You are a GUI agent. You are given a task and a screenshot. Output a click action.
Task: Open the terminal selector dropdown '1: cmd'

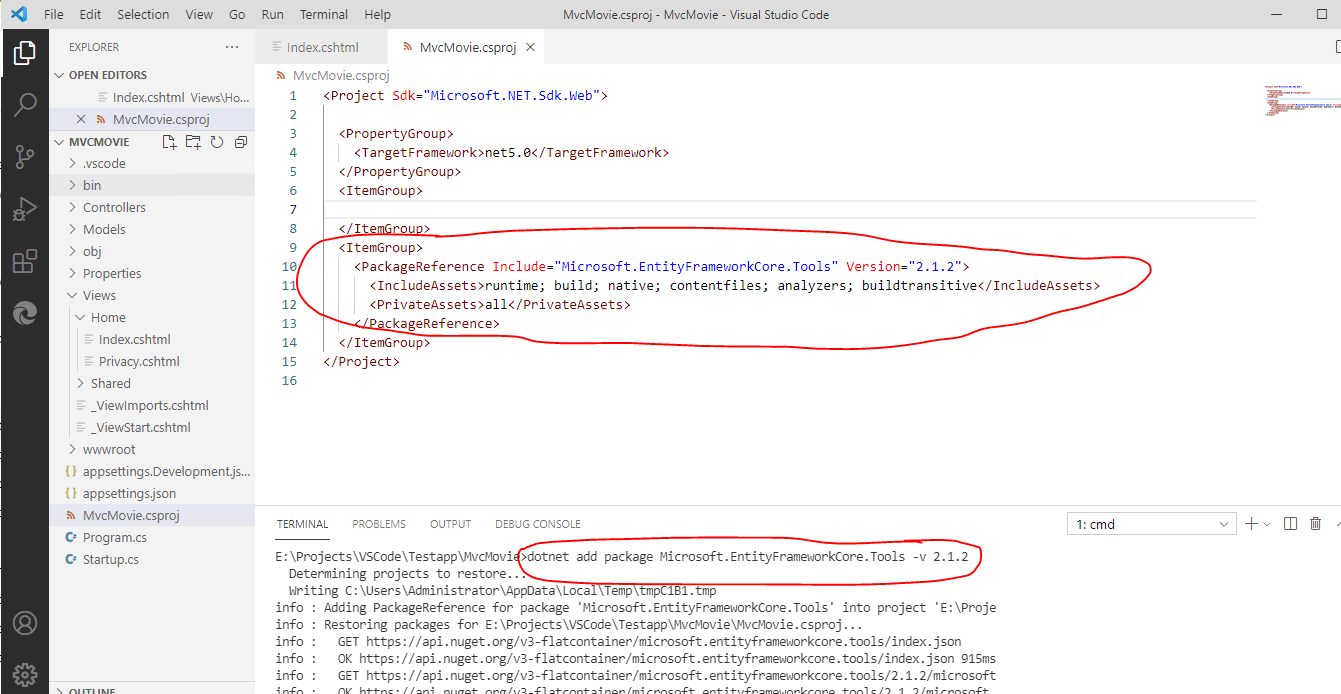[x=1152, y=524]
